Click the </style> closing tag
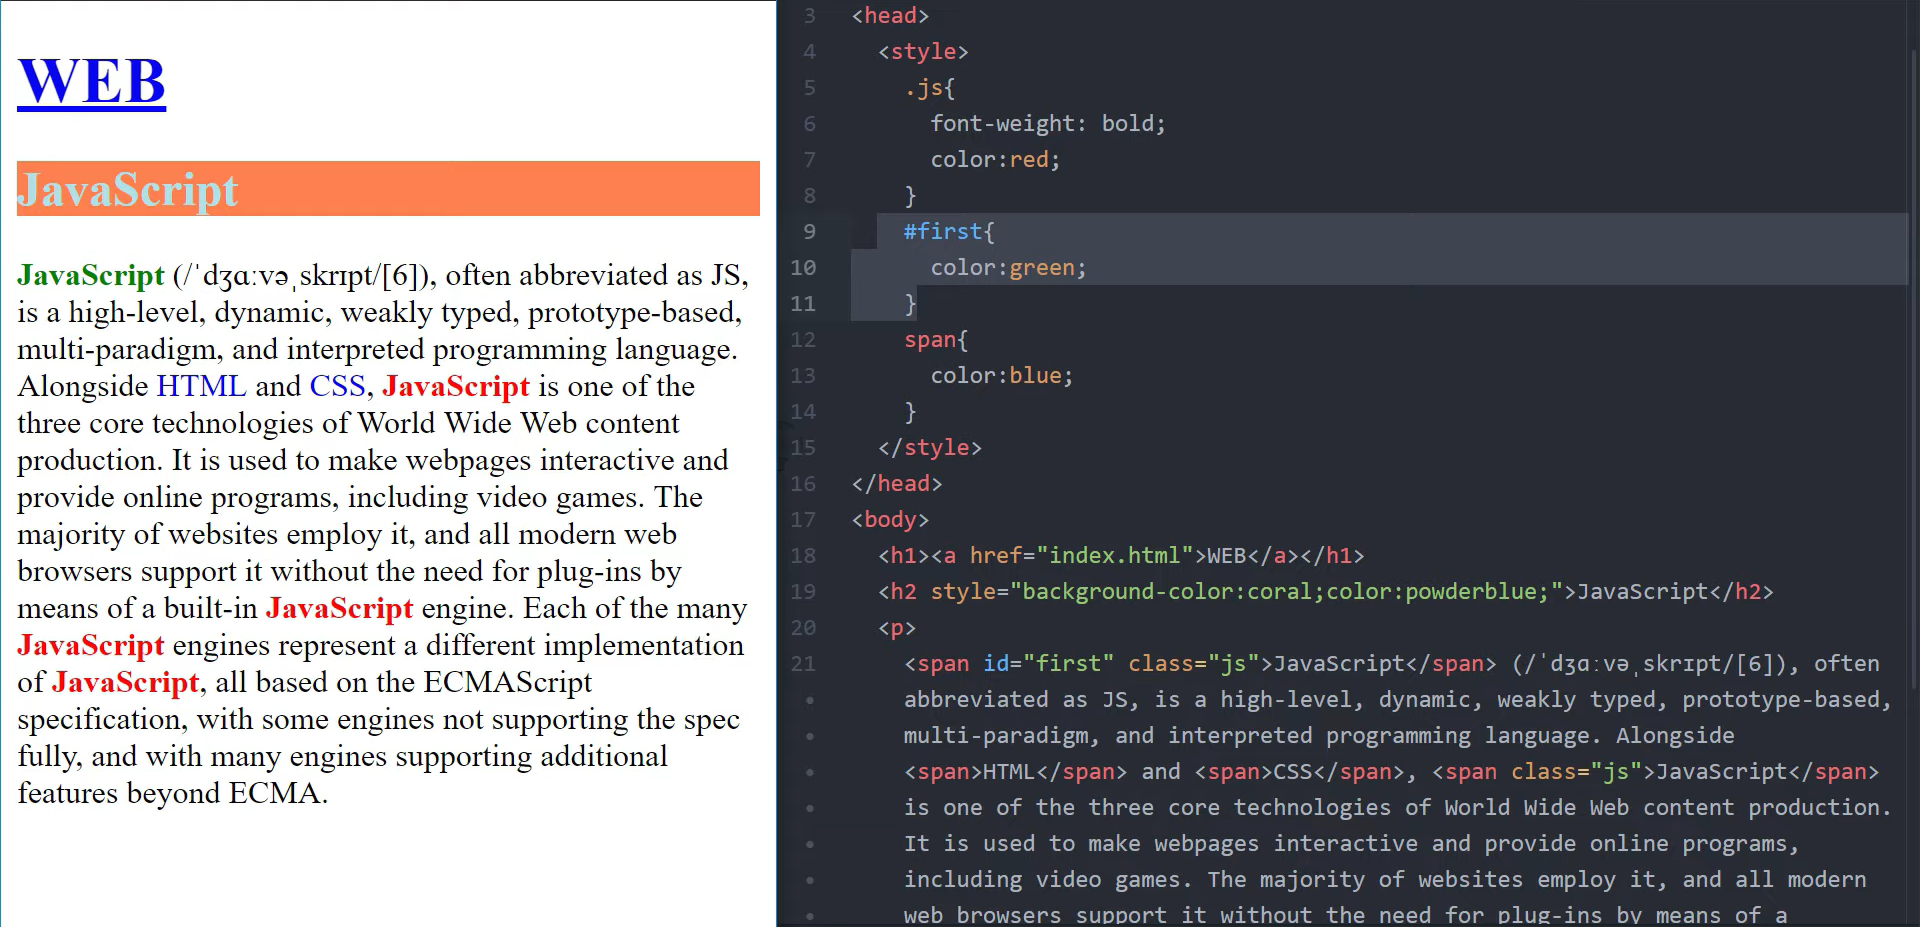The height and width of the screenshot is (927, 1920). 930,448
